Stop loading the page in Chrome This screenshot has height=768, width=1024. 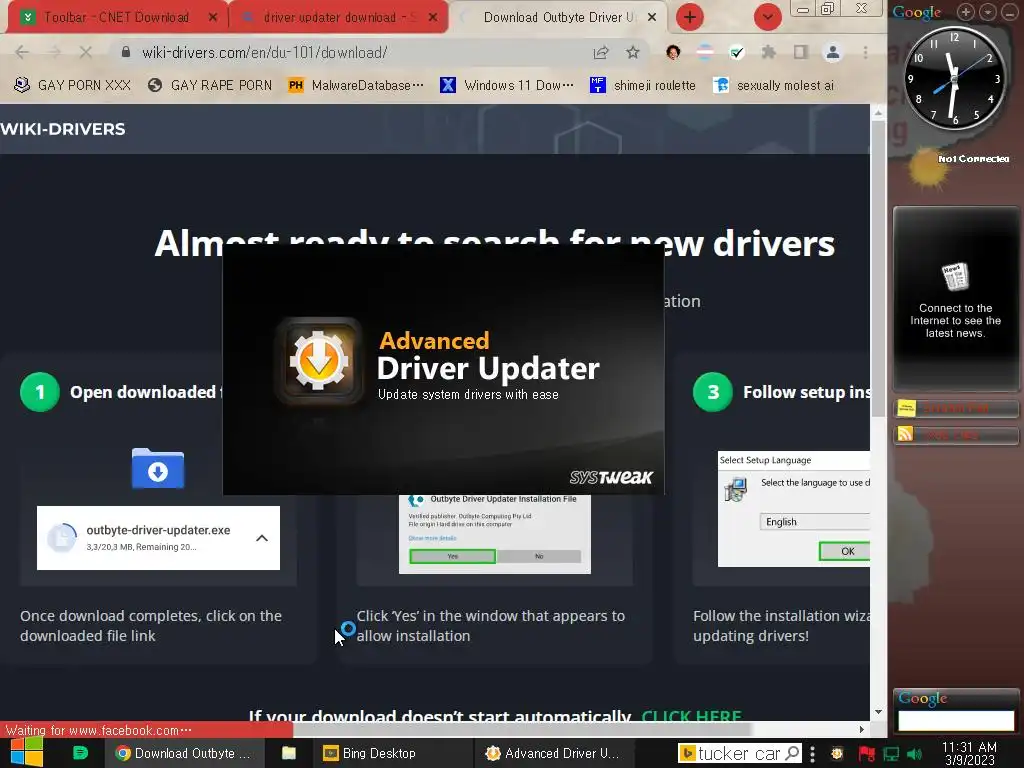[x=86, y=52]
